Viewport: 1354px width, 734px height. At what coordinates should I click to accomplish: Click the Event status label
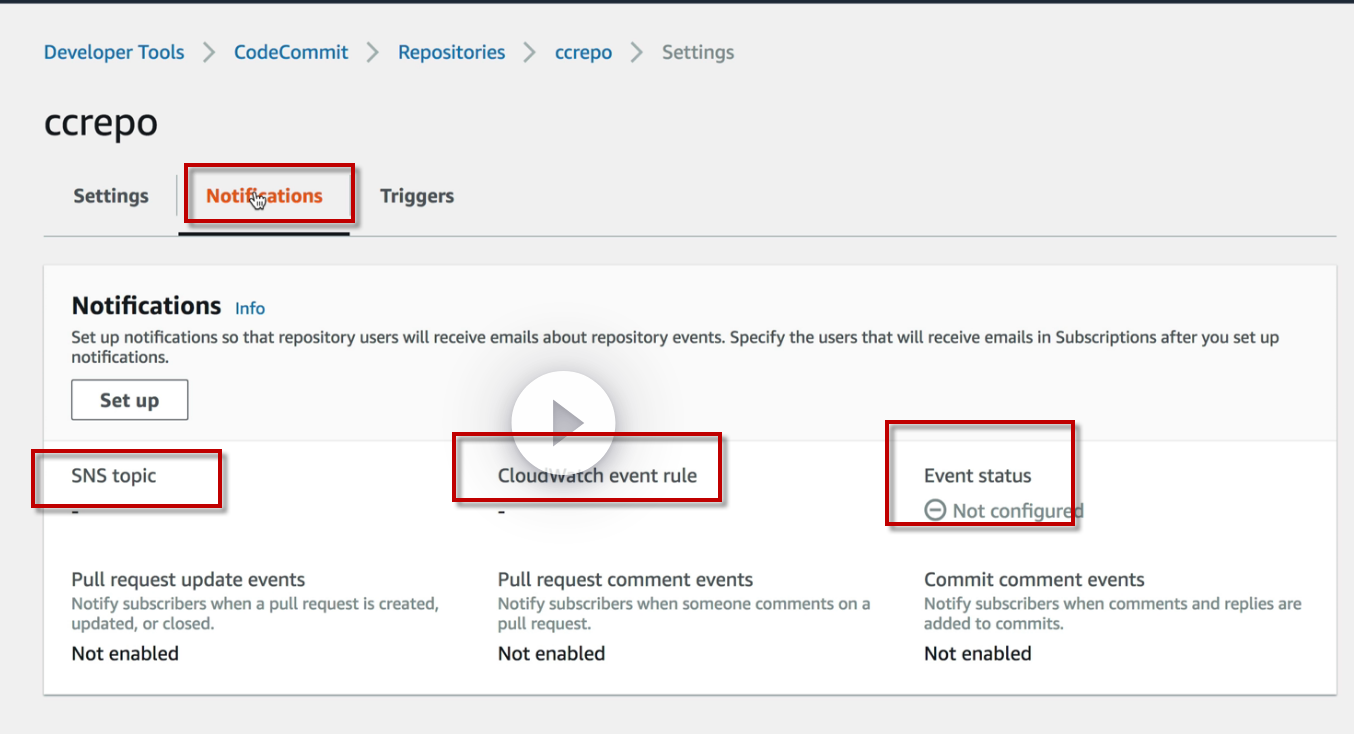(x=977, y=476)
